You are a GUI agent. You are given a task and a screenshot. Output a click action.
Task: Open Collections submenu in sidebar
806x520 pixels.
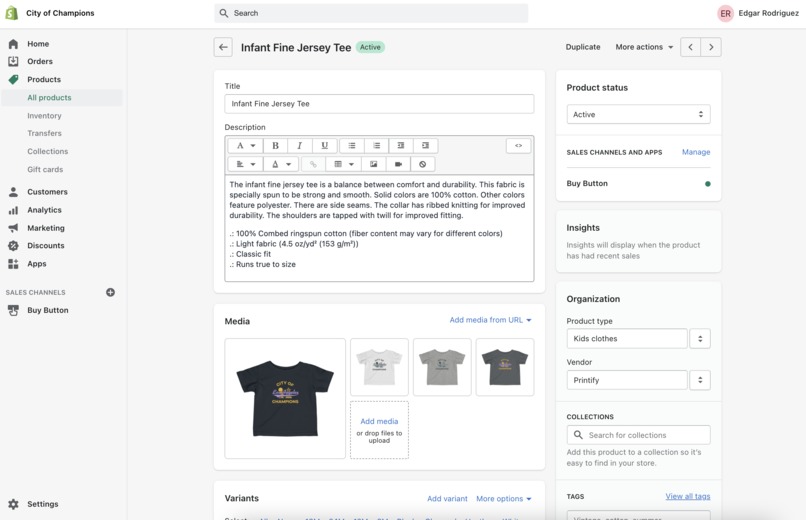pos(47,151)
